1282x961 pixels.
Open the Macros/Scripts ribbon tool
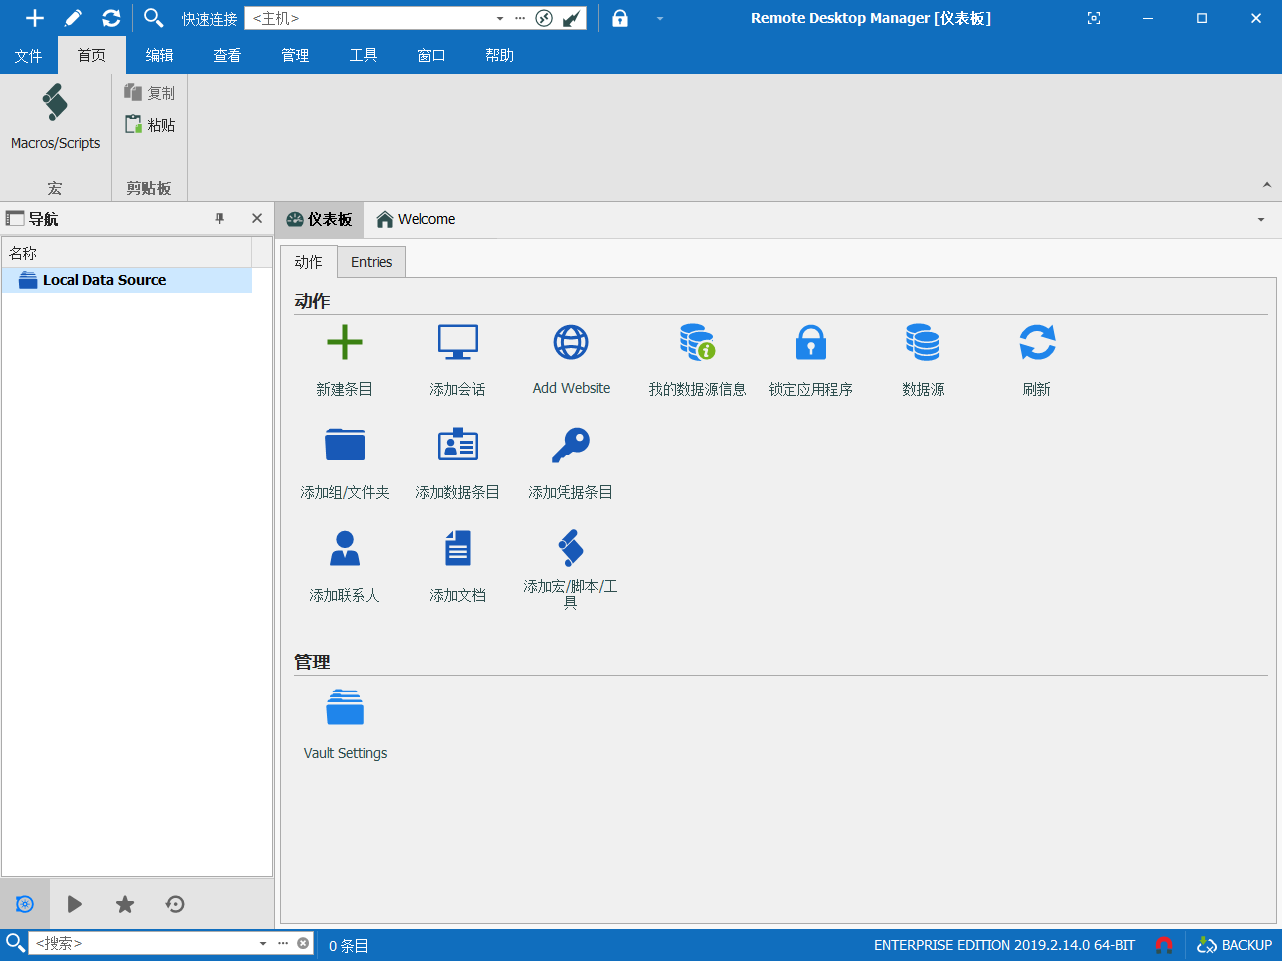click(x=55, y=117)
